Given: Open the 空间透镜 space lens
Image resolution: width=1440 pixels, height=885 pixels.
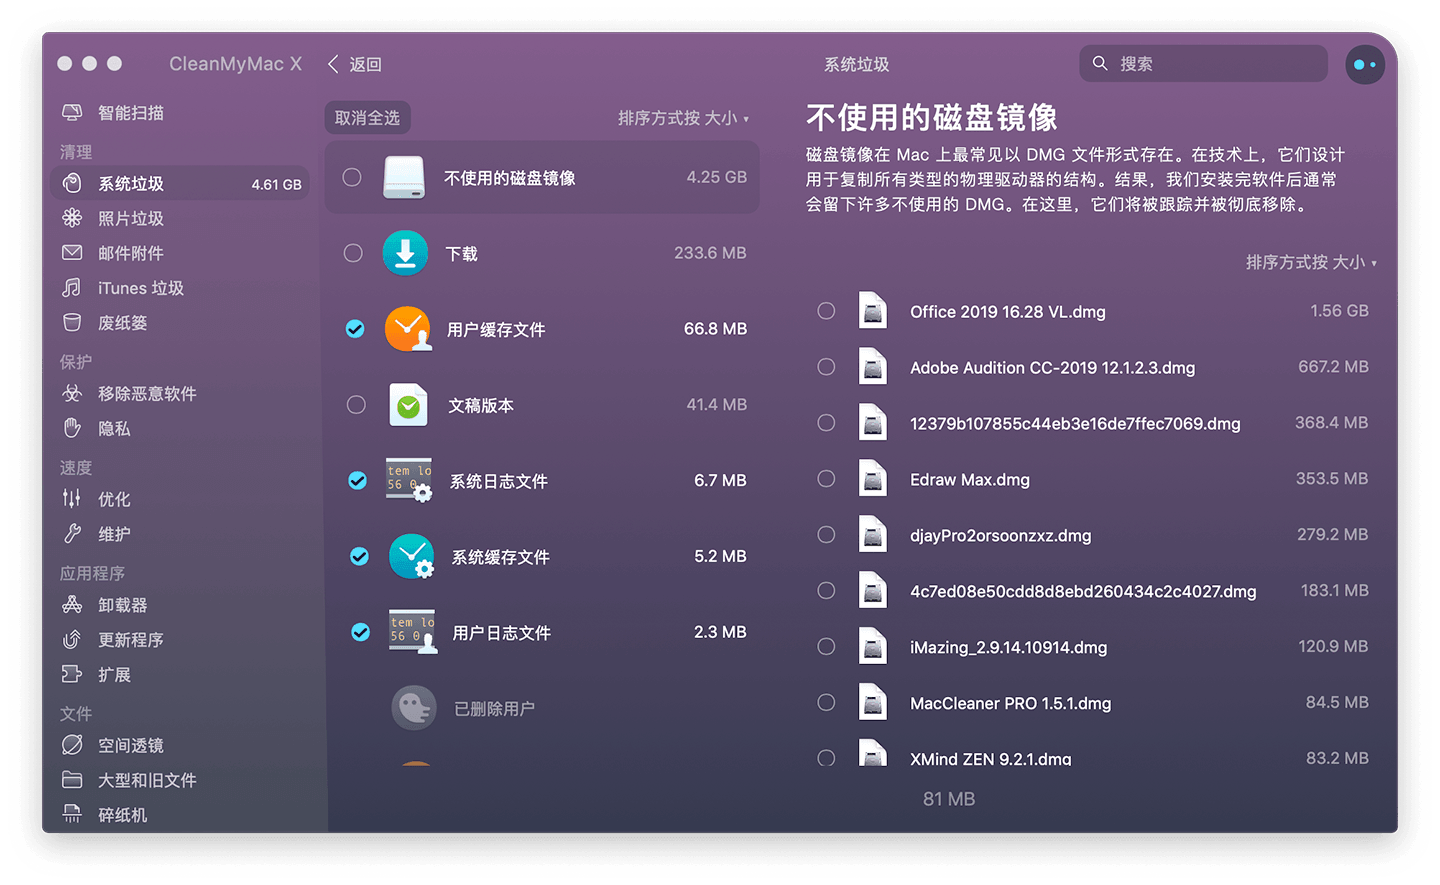Looking at the screenshot, I should [115, 744].
